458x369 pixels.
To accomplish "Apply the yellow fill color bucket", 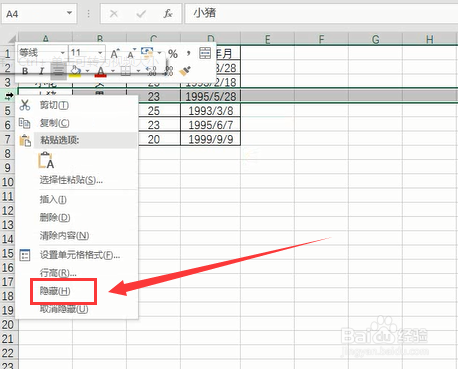I will pyautogui.click(x=76, y=71).
